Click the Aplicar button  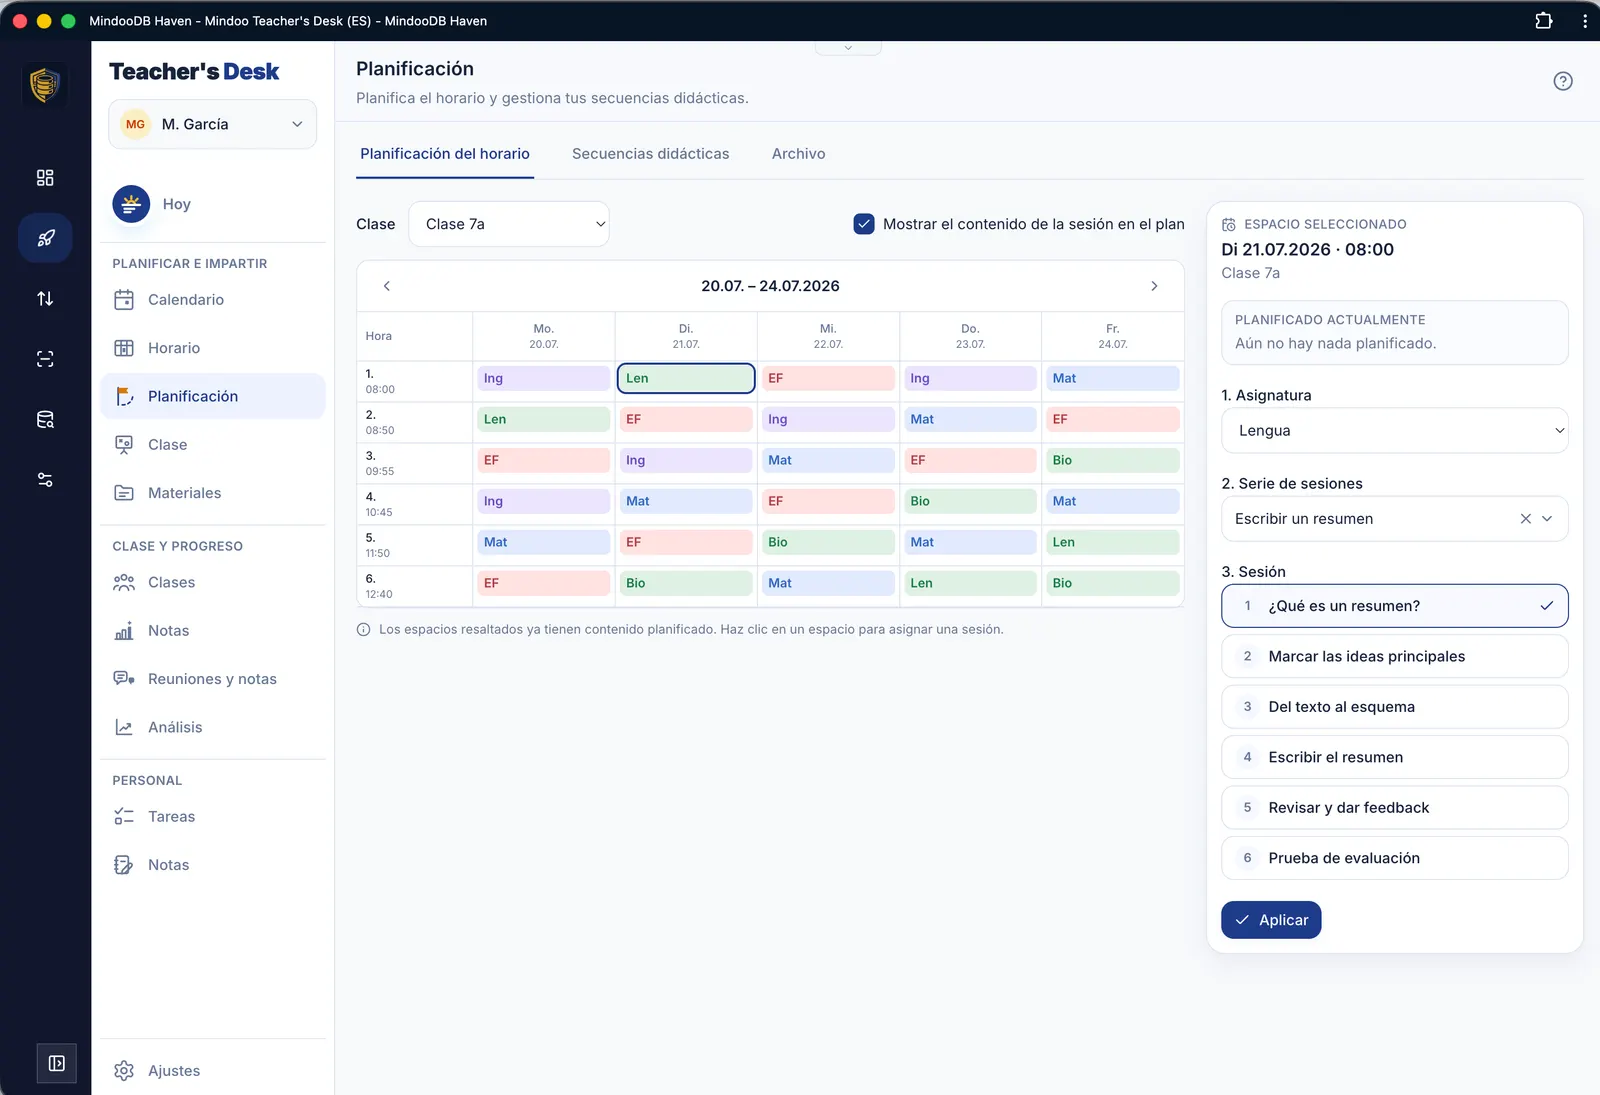tap(1271, 920)
